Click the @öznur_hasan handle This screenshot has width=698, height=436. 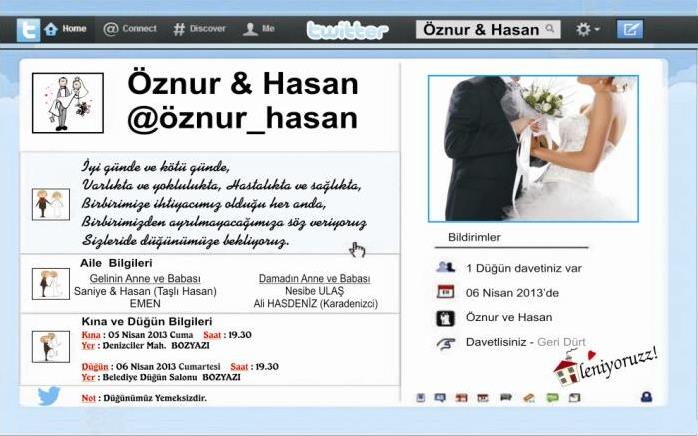pos(243,118)
